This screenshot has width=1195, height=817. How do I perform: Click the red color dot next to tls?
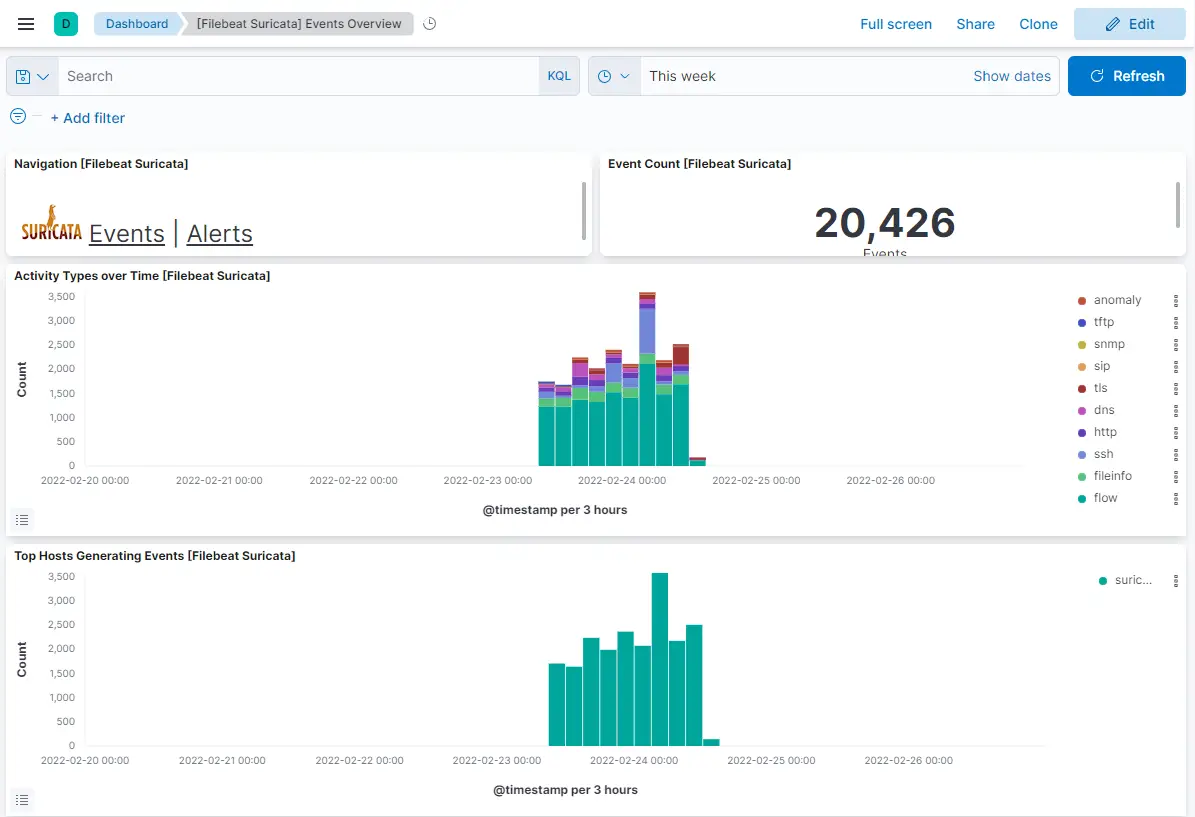pos(1082,388)
